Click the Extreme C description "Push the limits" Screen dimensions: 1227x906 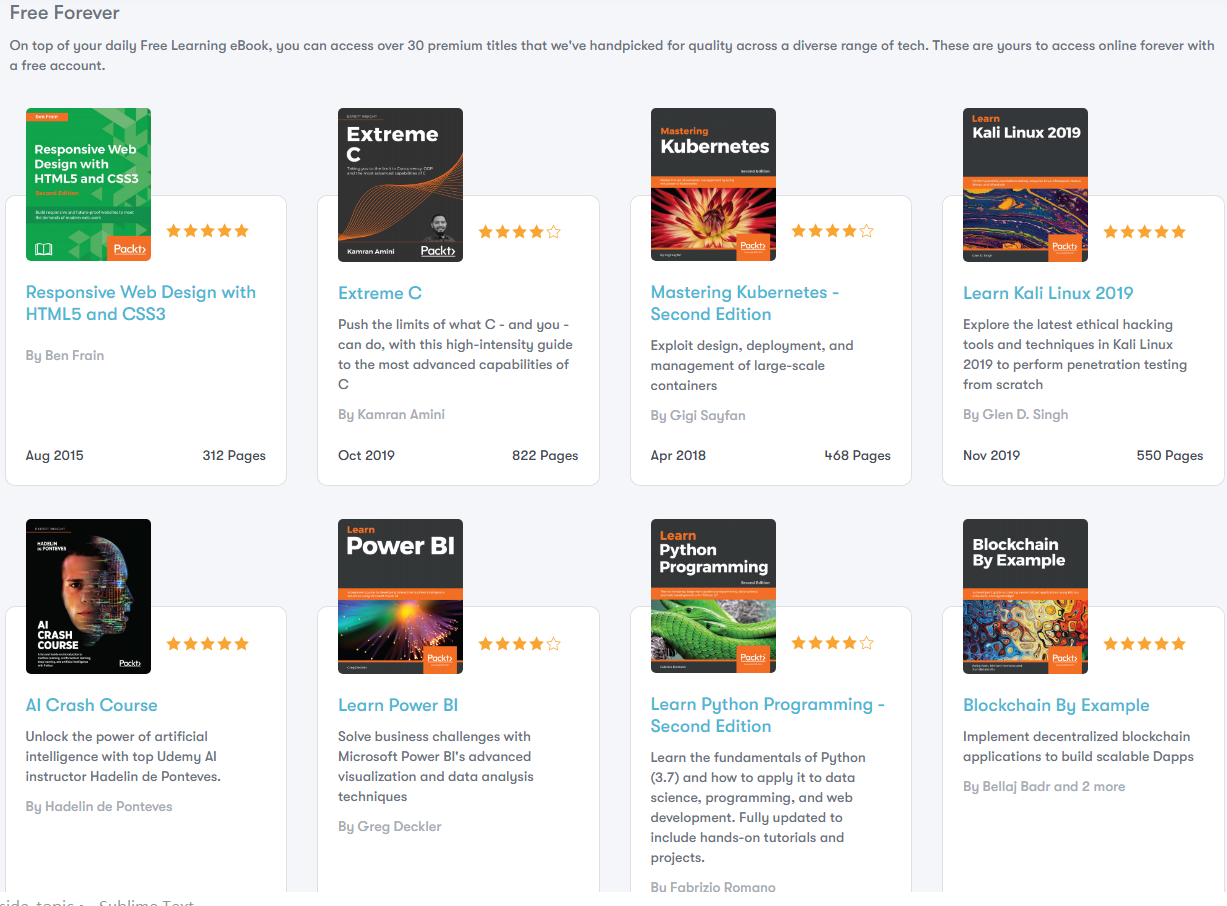pos(455,354)
